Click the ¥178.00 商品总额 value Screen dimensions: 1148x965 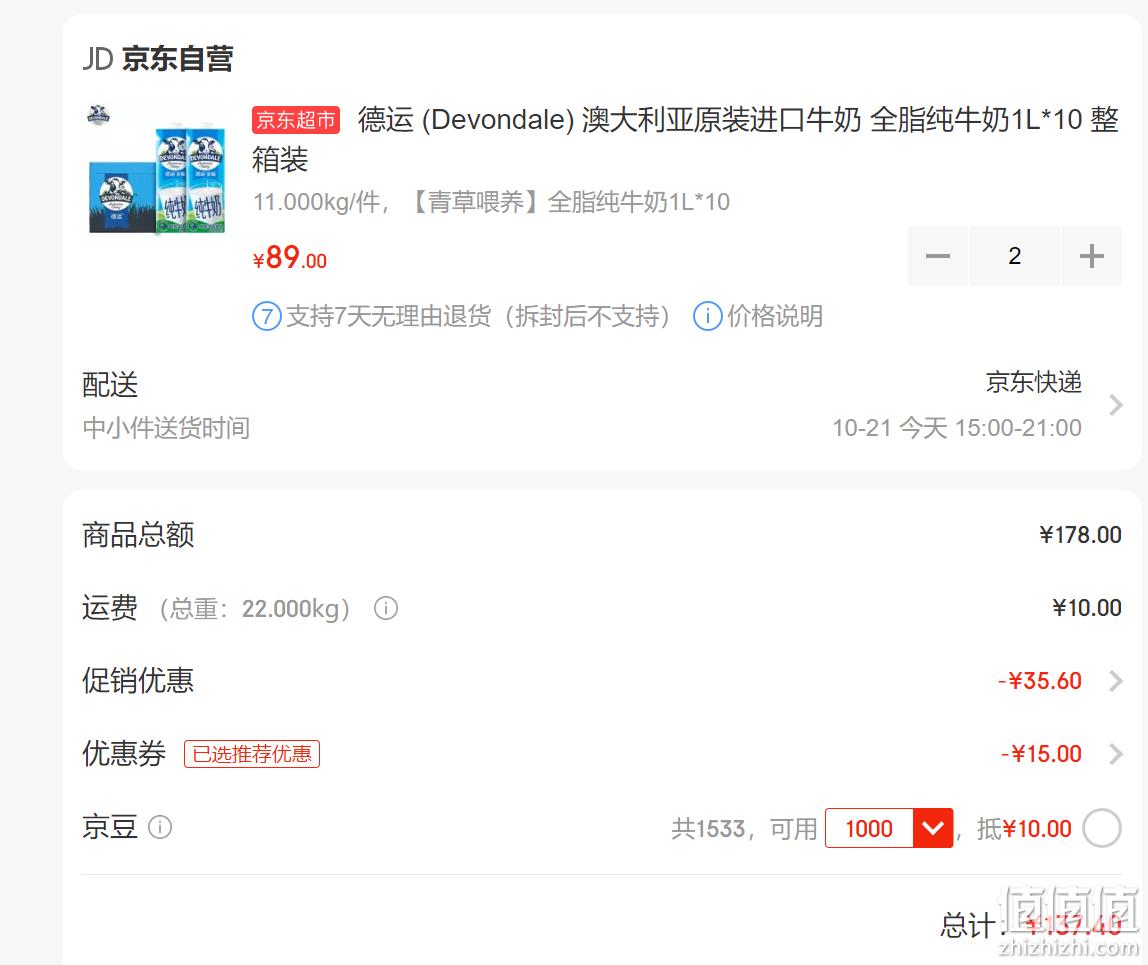[1080, 535]
